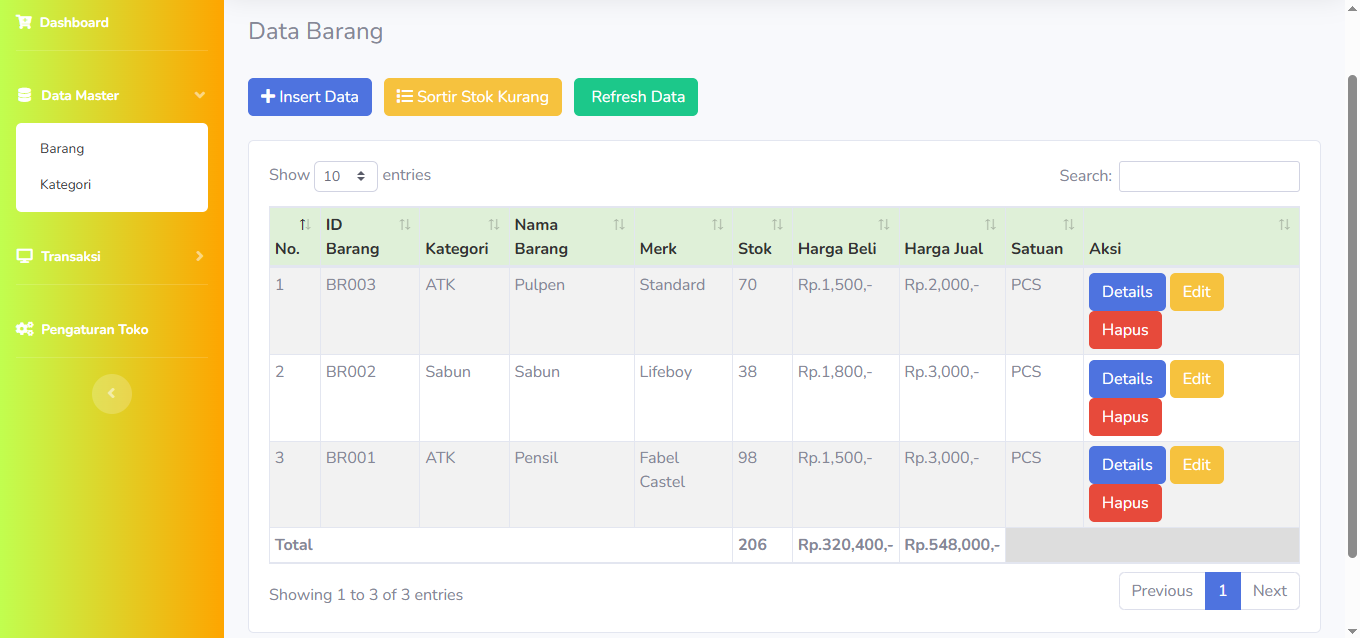Focus the Search input field

click(x=1208, y=176)
